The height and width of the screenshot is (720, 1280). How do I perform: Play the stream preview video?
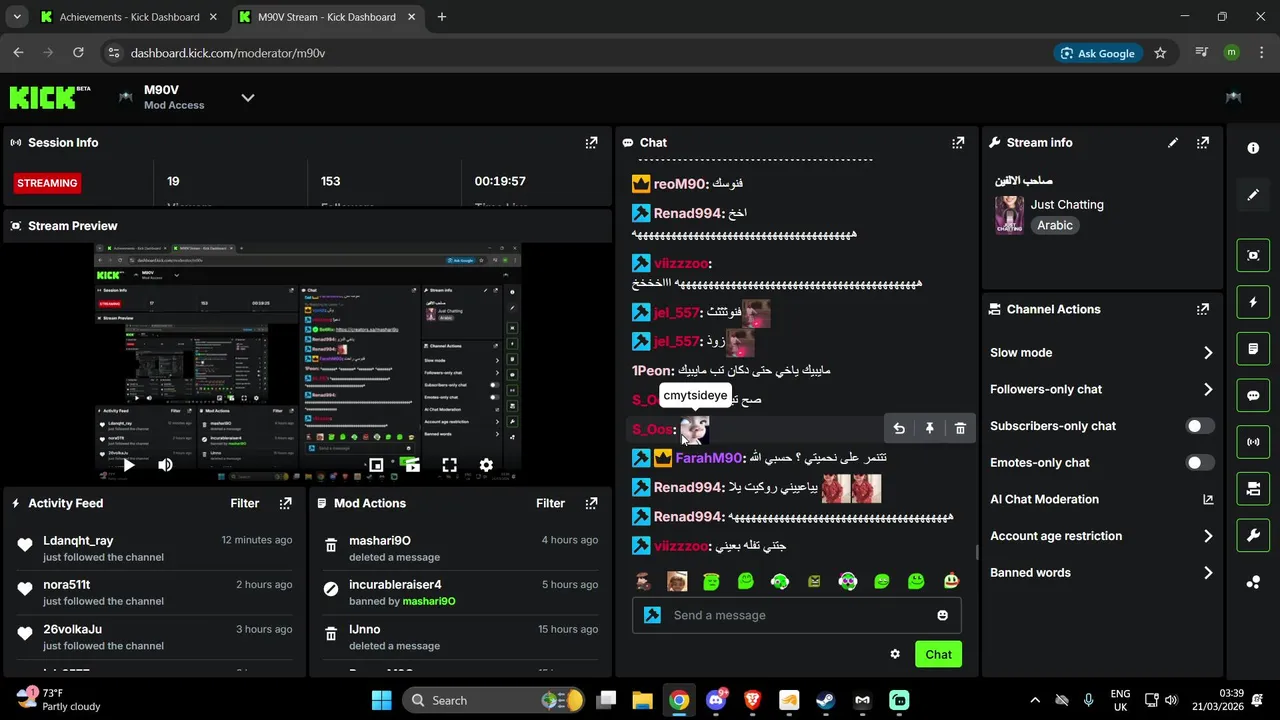coord(128,465)
